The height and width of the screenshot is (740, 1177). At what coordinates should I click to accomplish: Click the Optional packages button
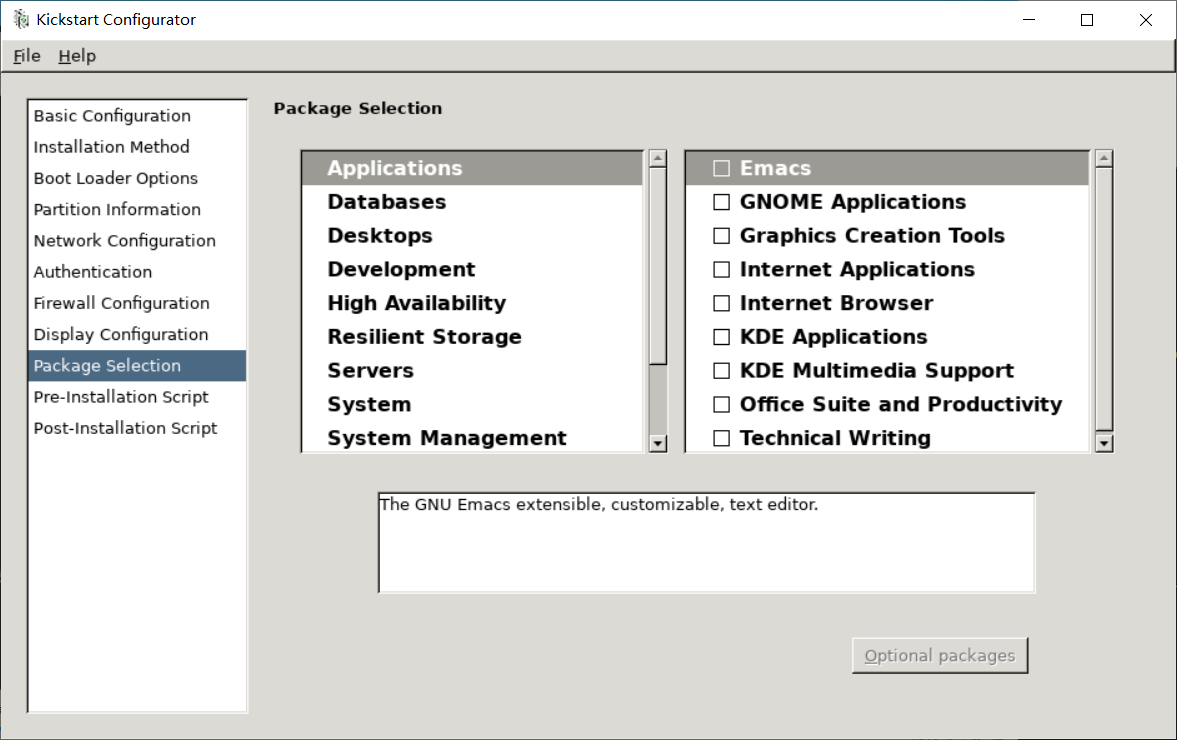pos(940,655)
